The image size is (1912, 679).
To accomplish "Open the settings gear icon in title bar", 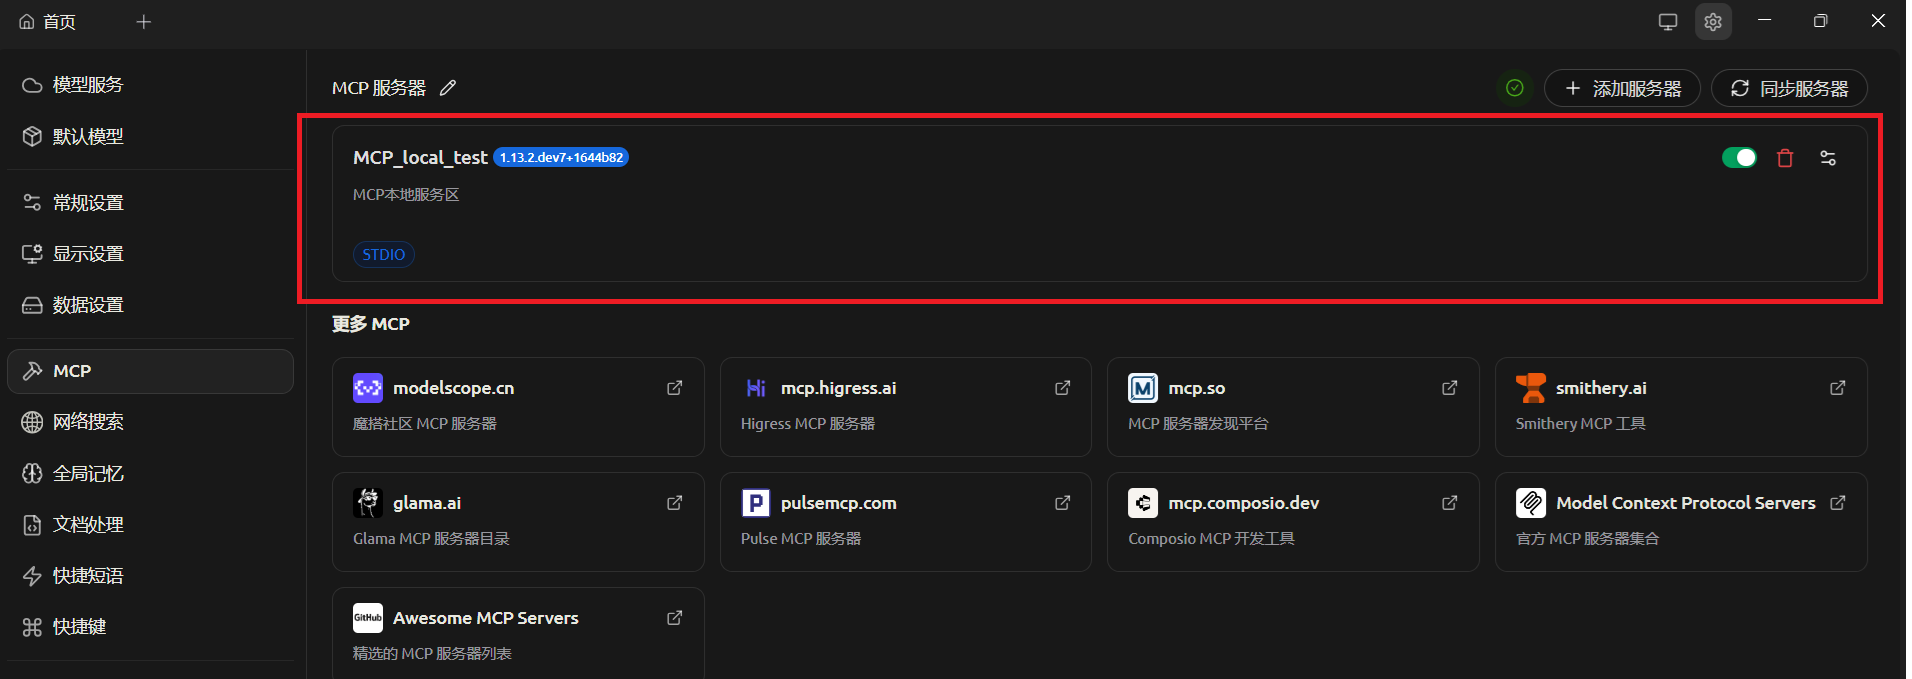I will tap(1713, 22).
